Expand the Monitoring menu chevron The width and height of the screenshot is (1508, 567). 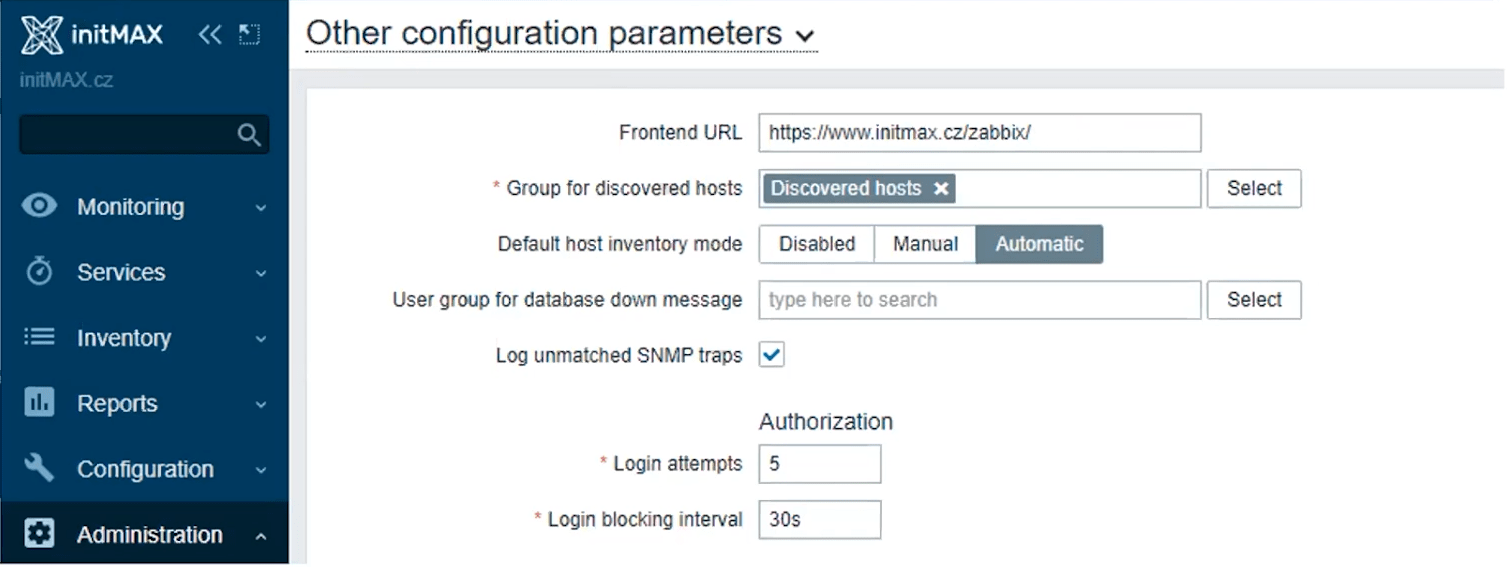(261, 208)
